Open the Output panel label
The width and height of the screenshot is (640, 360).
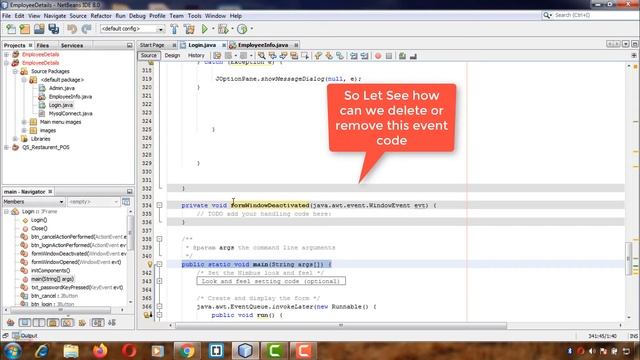pyautogui.click(x=29, y=336)
